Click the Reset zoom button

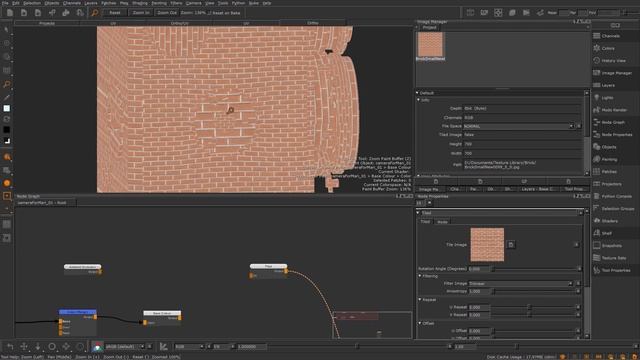point(115,13)
